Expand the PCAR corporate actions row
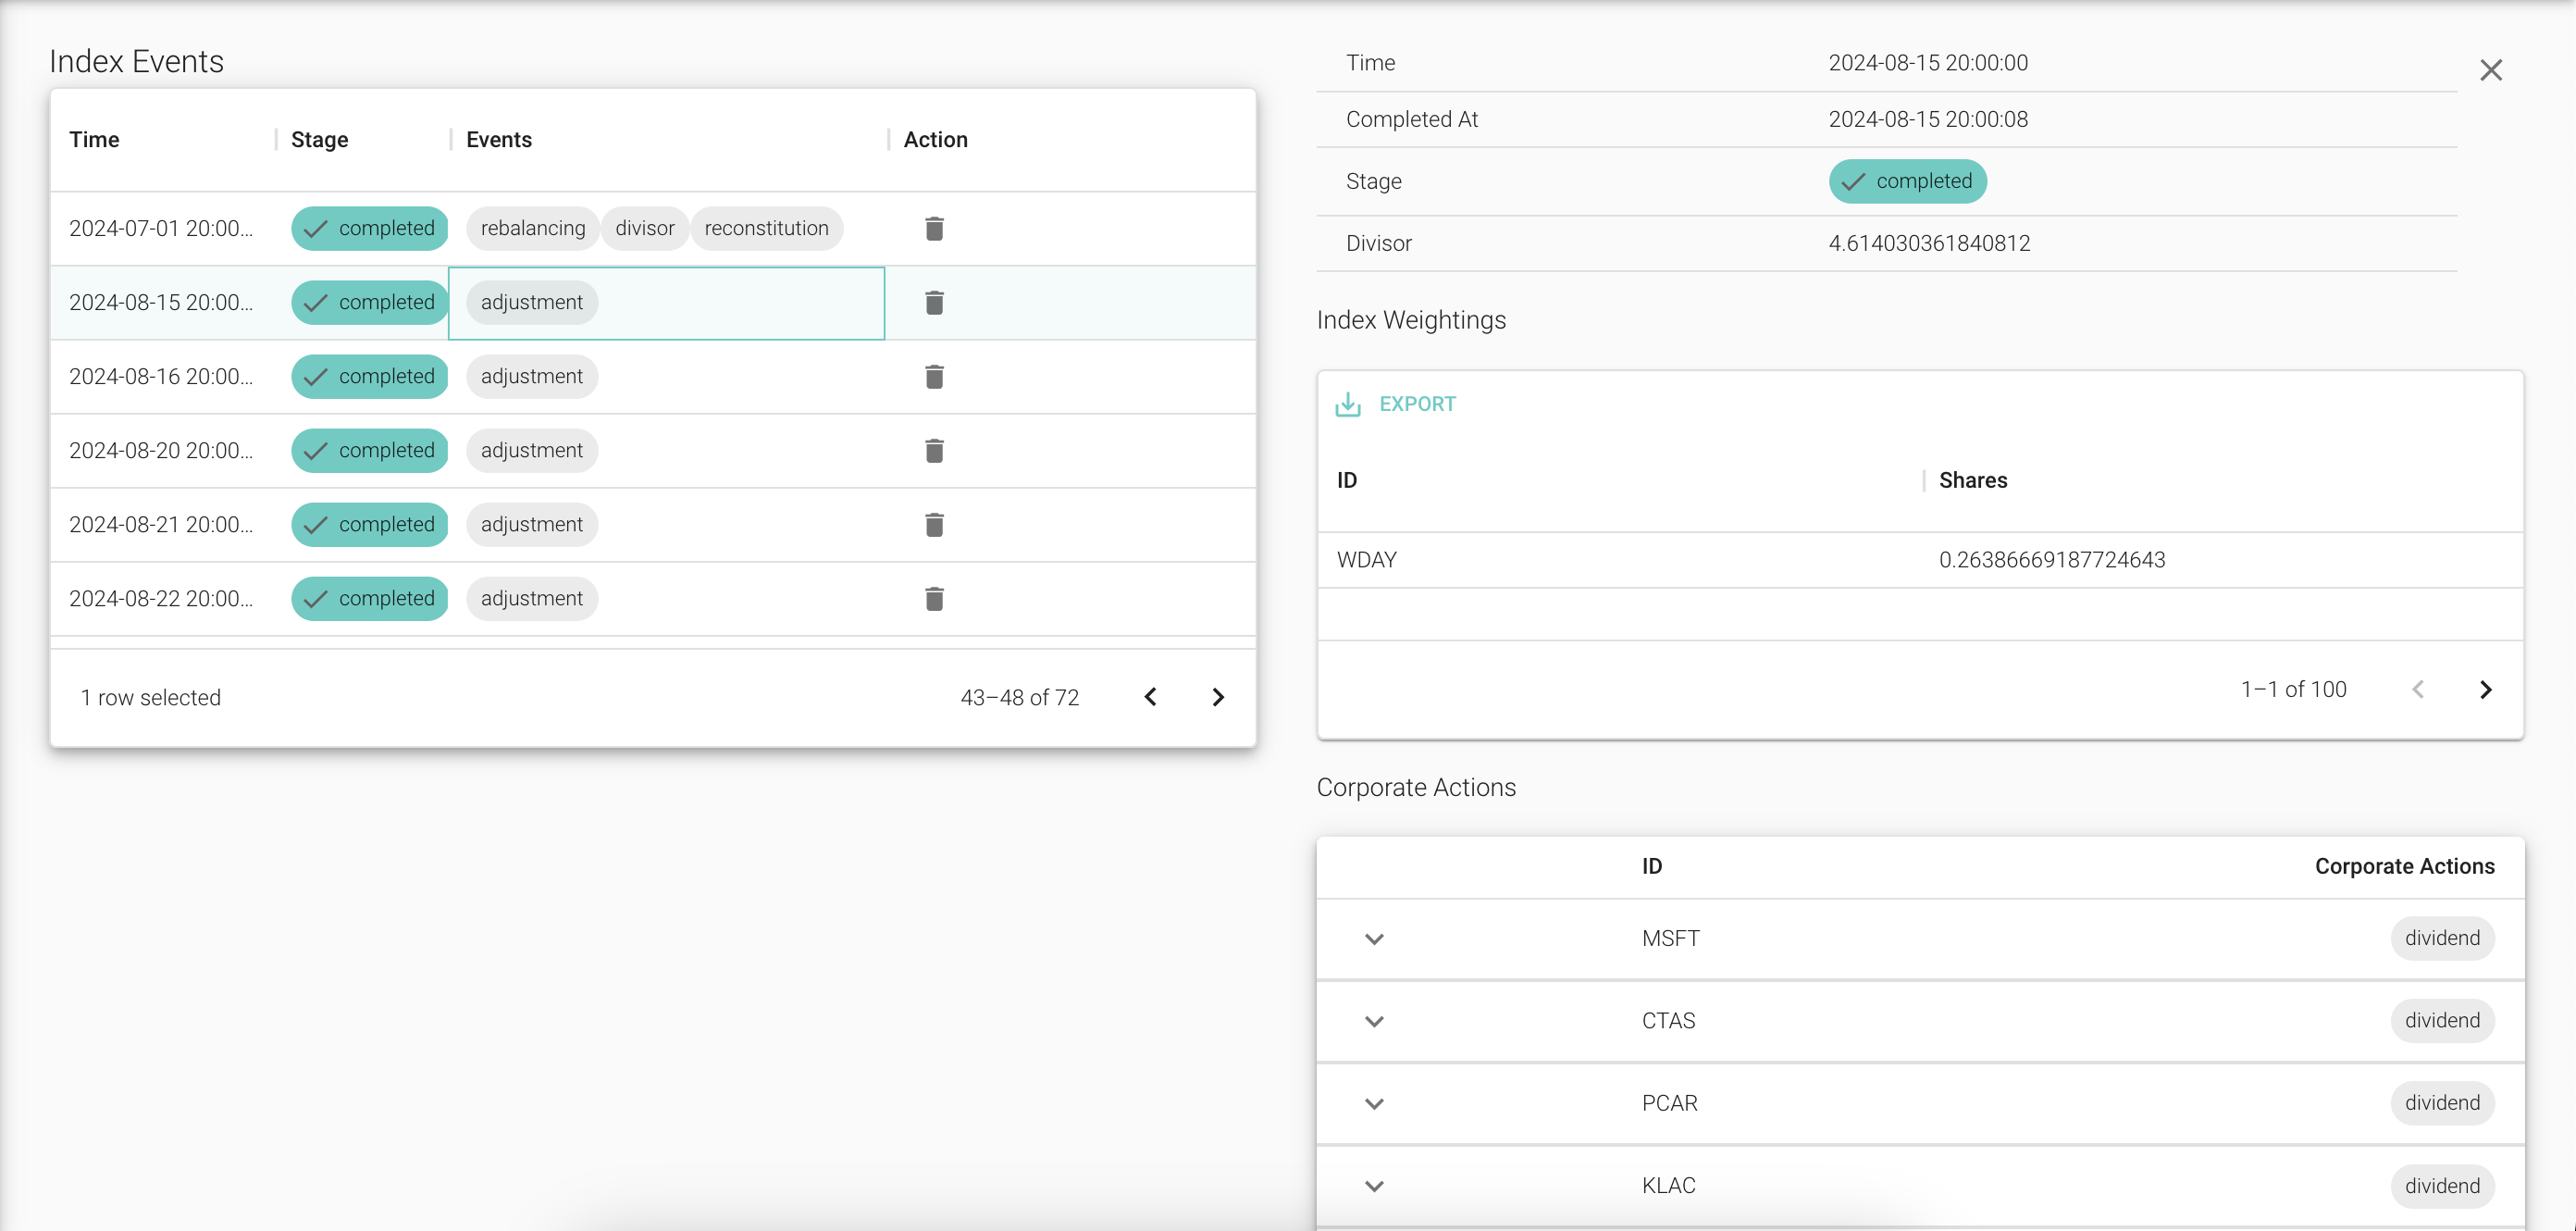 [x=1373, y=1104]
